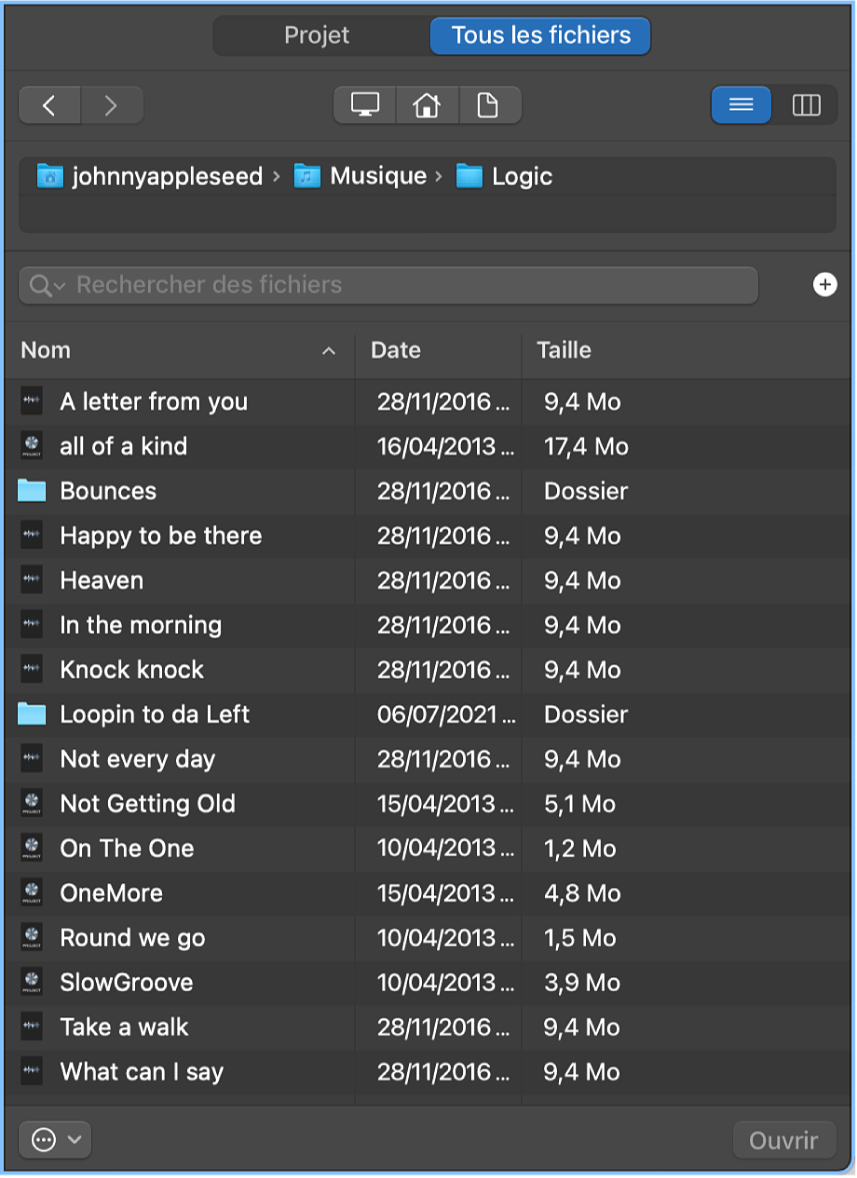Select the OneMore project name
The width and height of the screenshot is (857, 1178).
coord(111,893)
